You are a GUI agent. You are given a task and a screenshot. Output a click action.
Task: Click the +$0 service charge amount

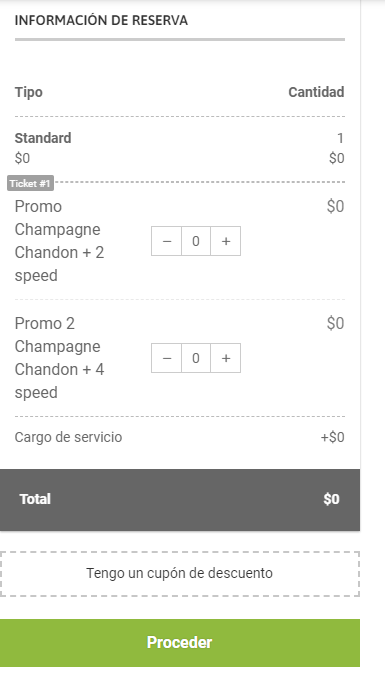coord(333,437)
